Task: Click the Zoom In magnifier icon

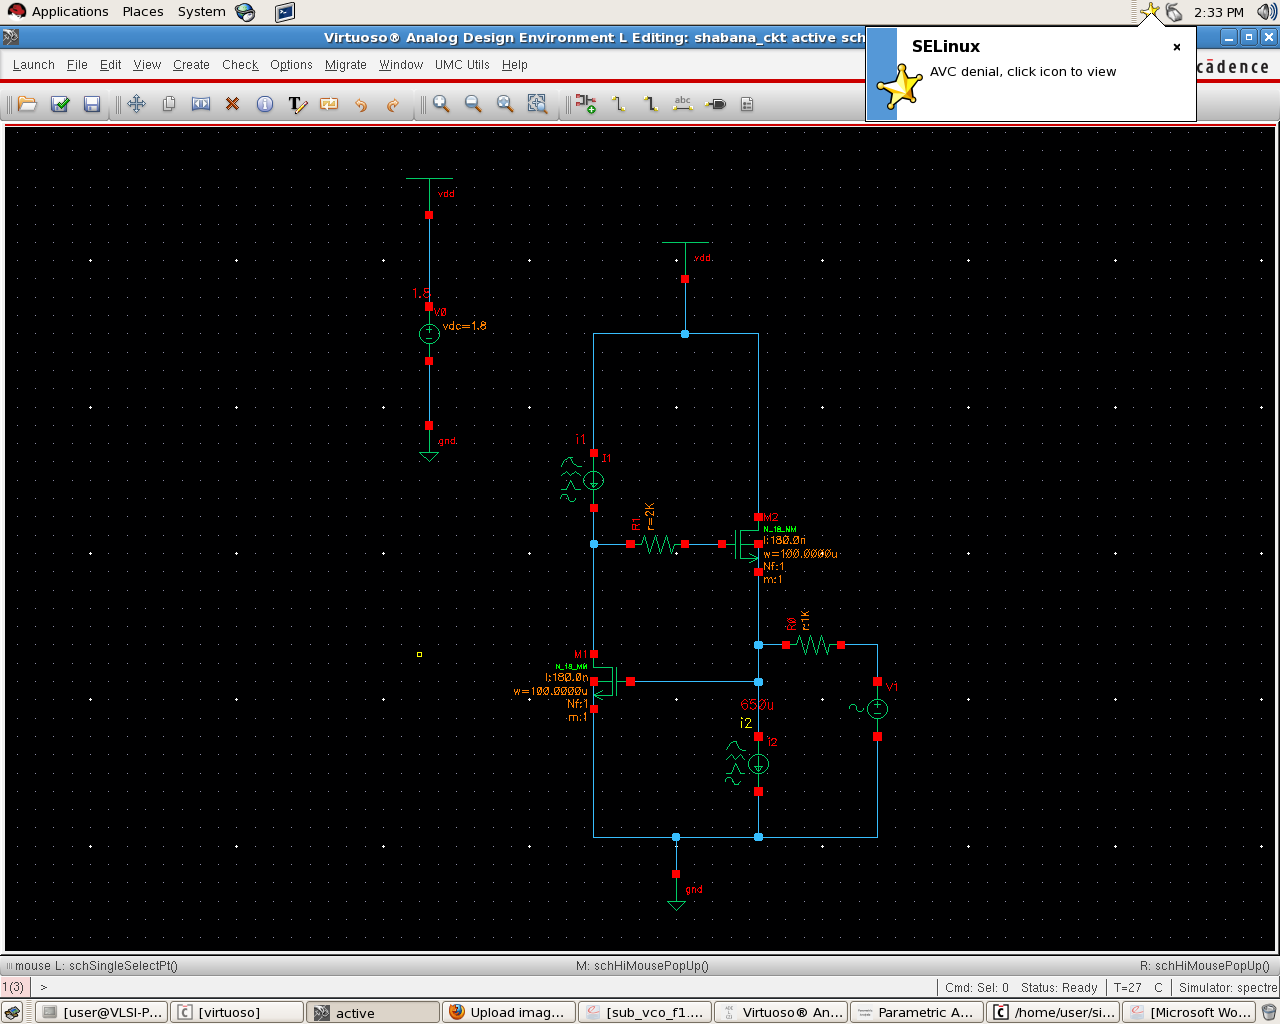Action: [x=441, y=104]
